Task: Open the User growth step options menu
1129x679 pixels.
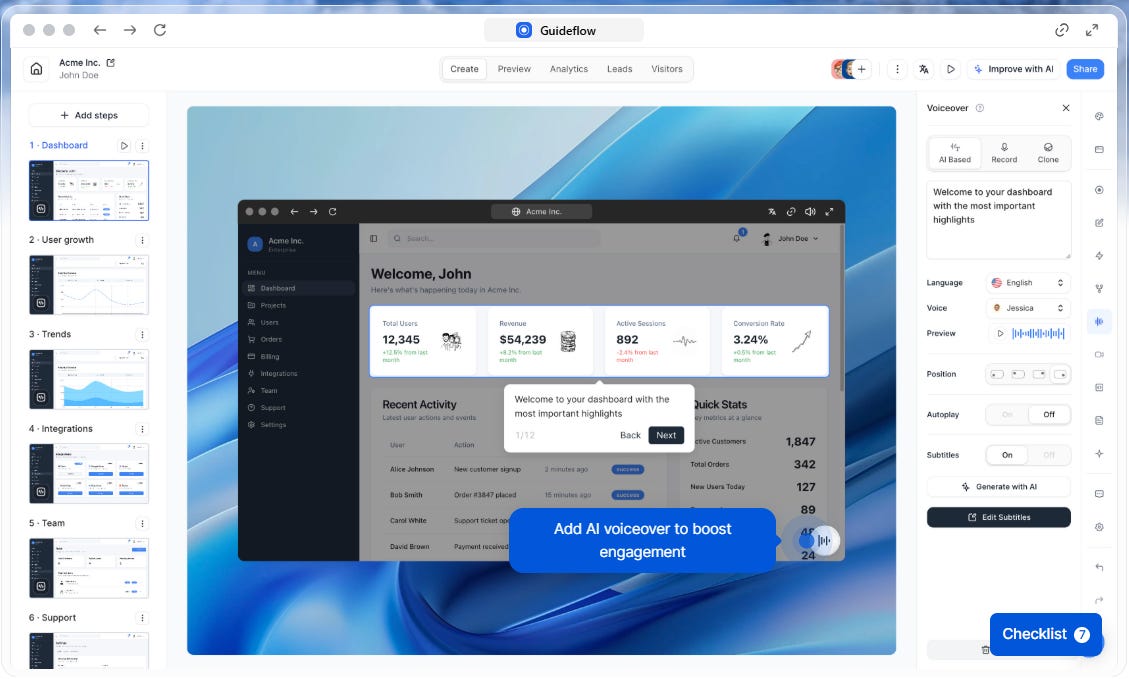Action: 142,240
